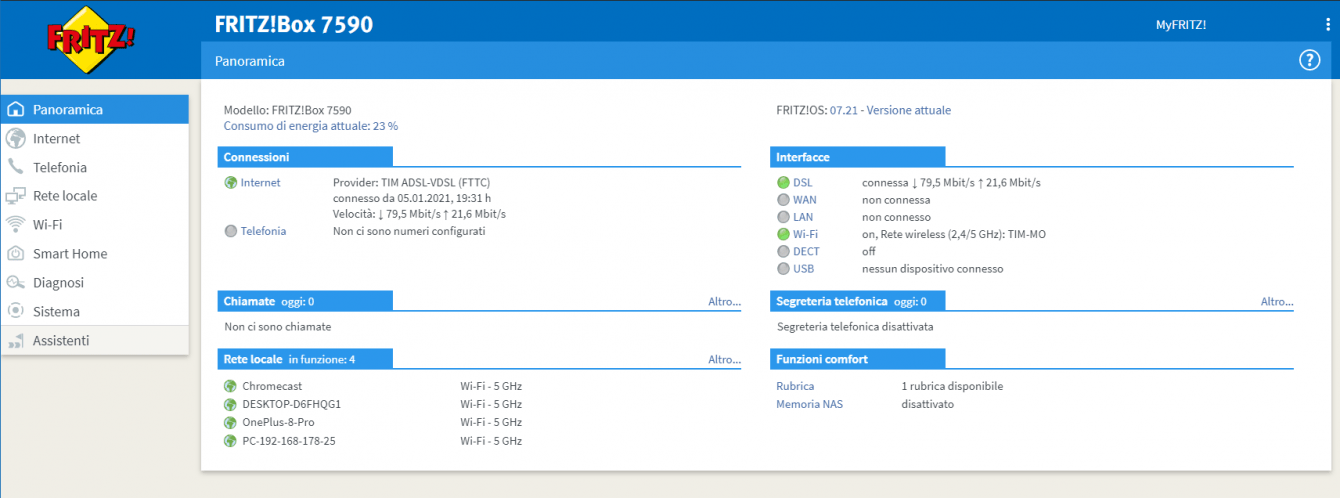Open the DECT interface link

coord(806,251)
